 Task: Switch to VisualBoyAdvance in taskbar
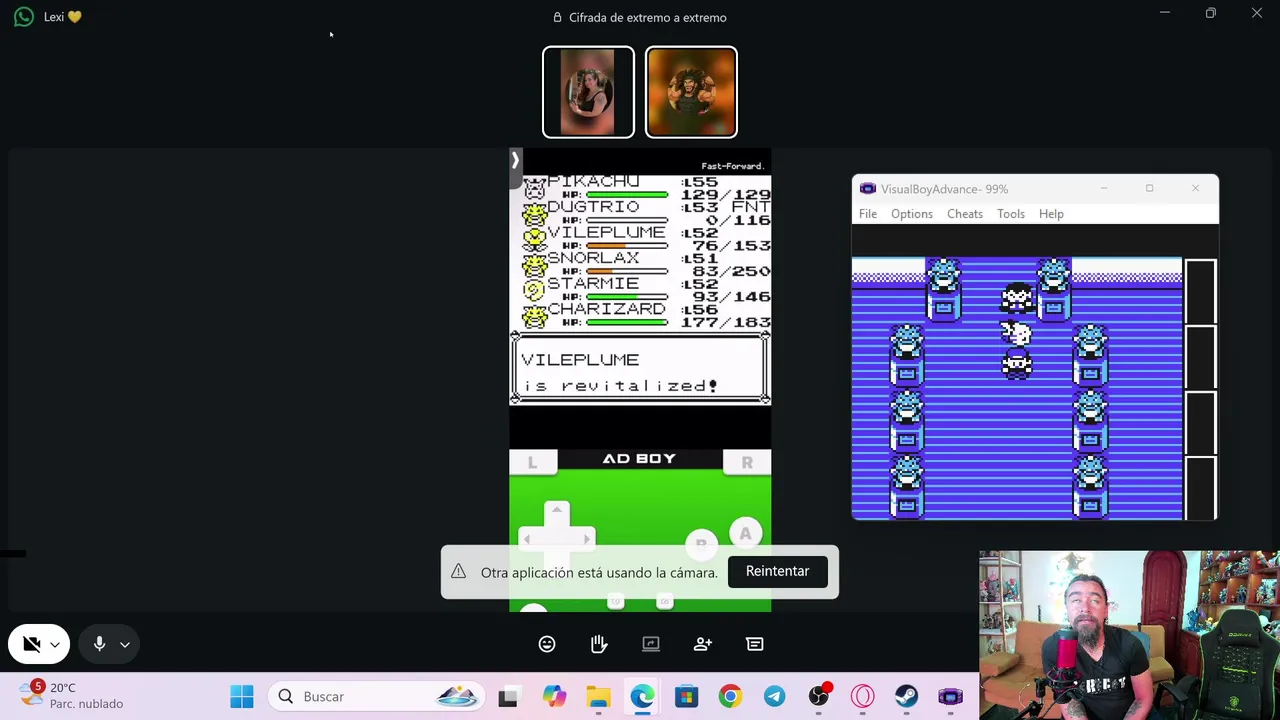[x=951, y=697]
